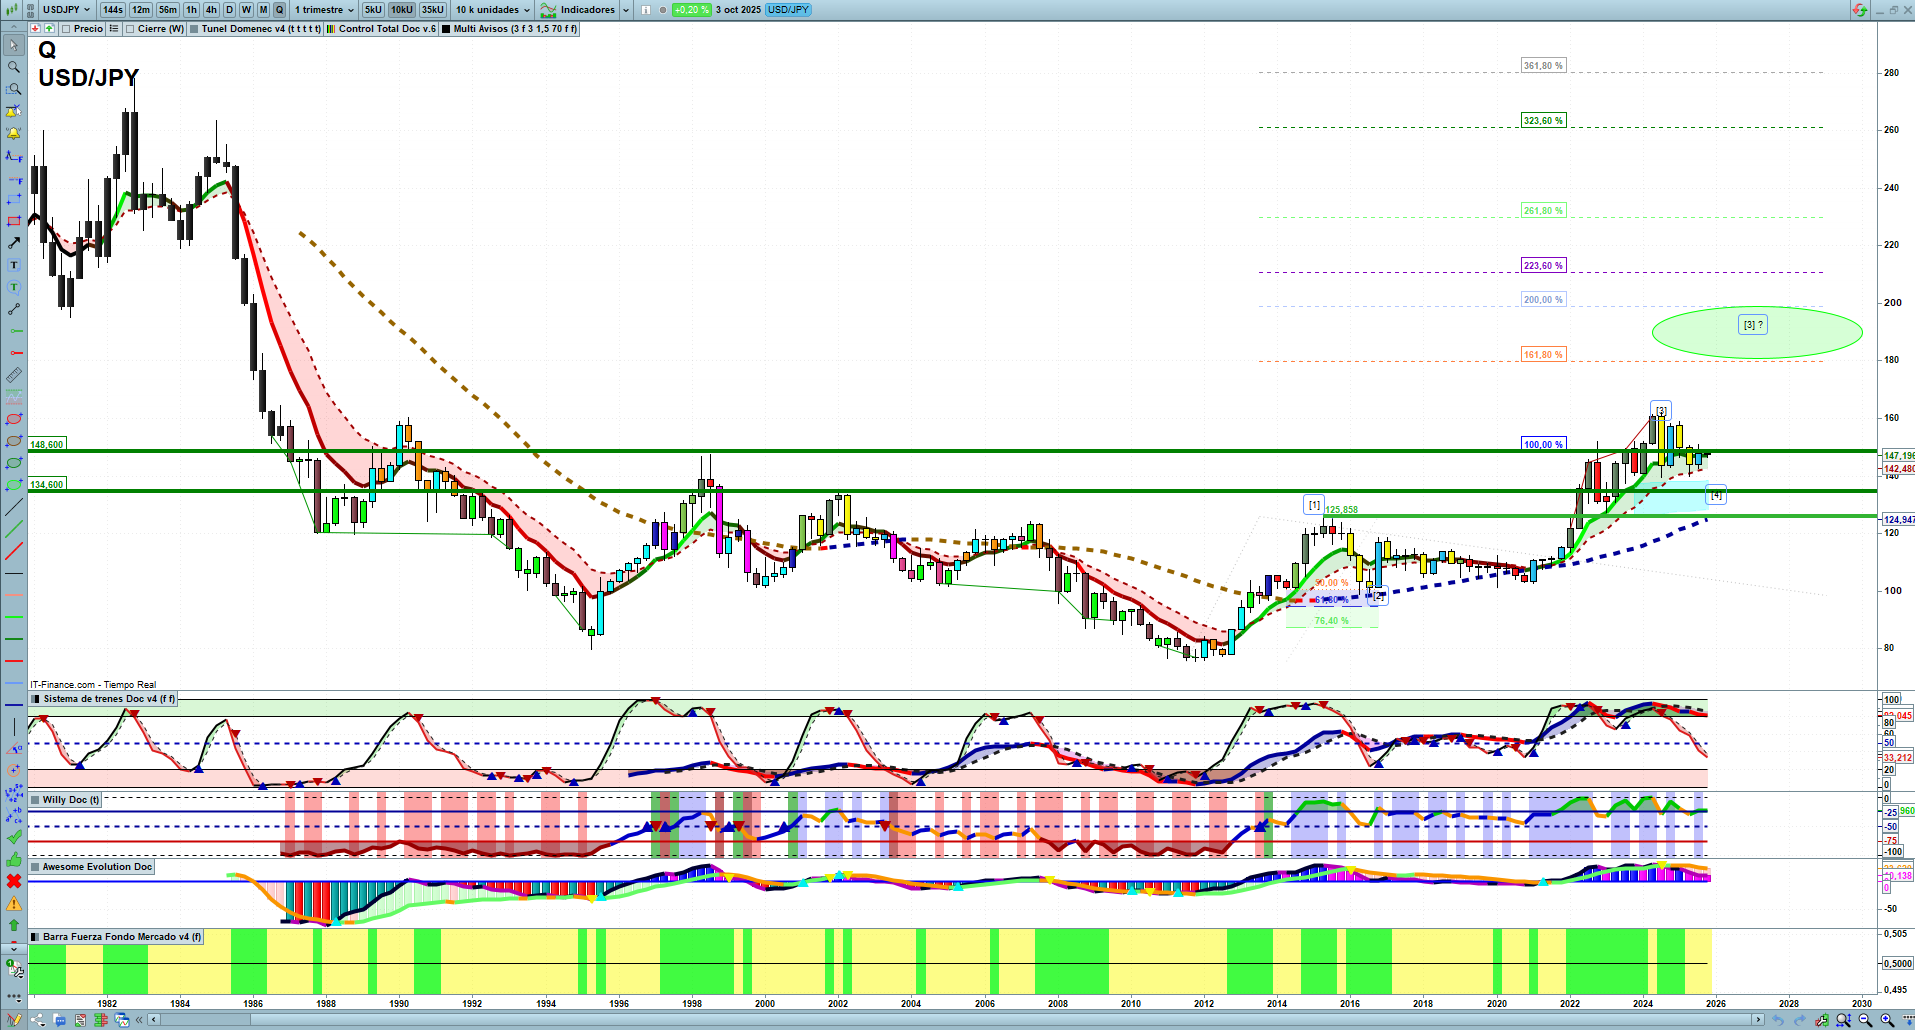
Task: Click the info 'i' icon in top toolbar
Action: tap(646, 10)
